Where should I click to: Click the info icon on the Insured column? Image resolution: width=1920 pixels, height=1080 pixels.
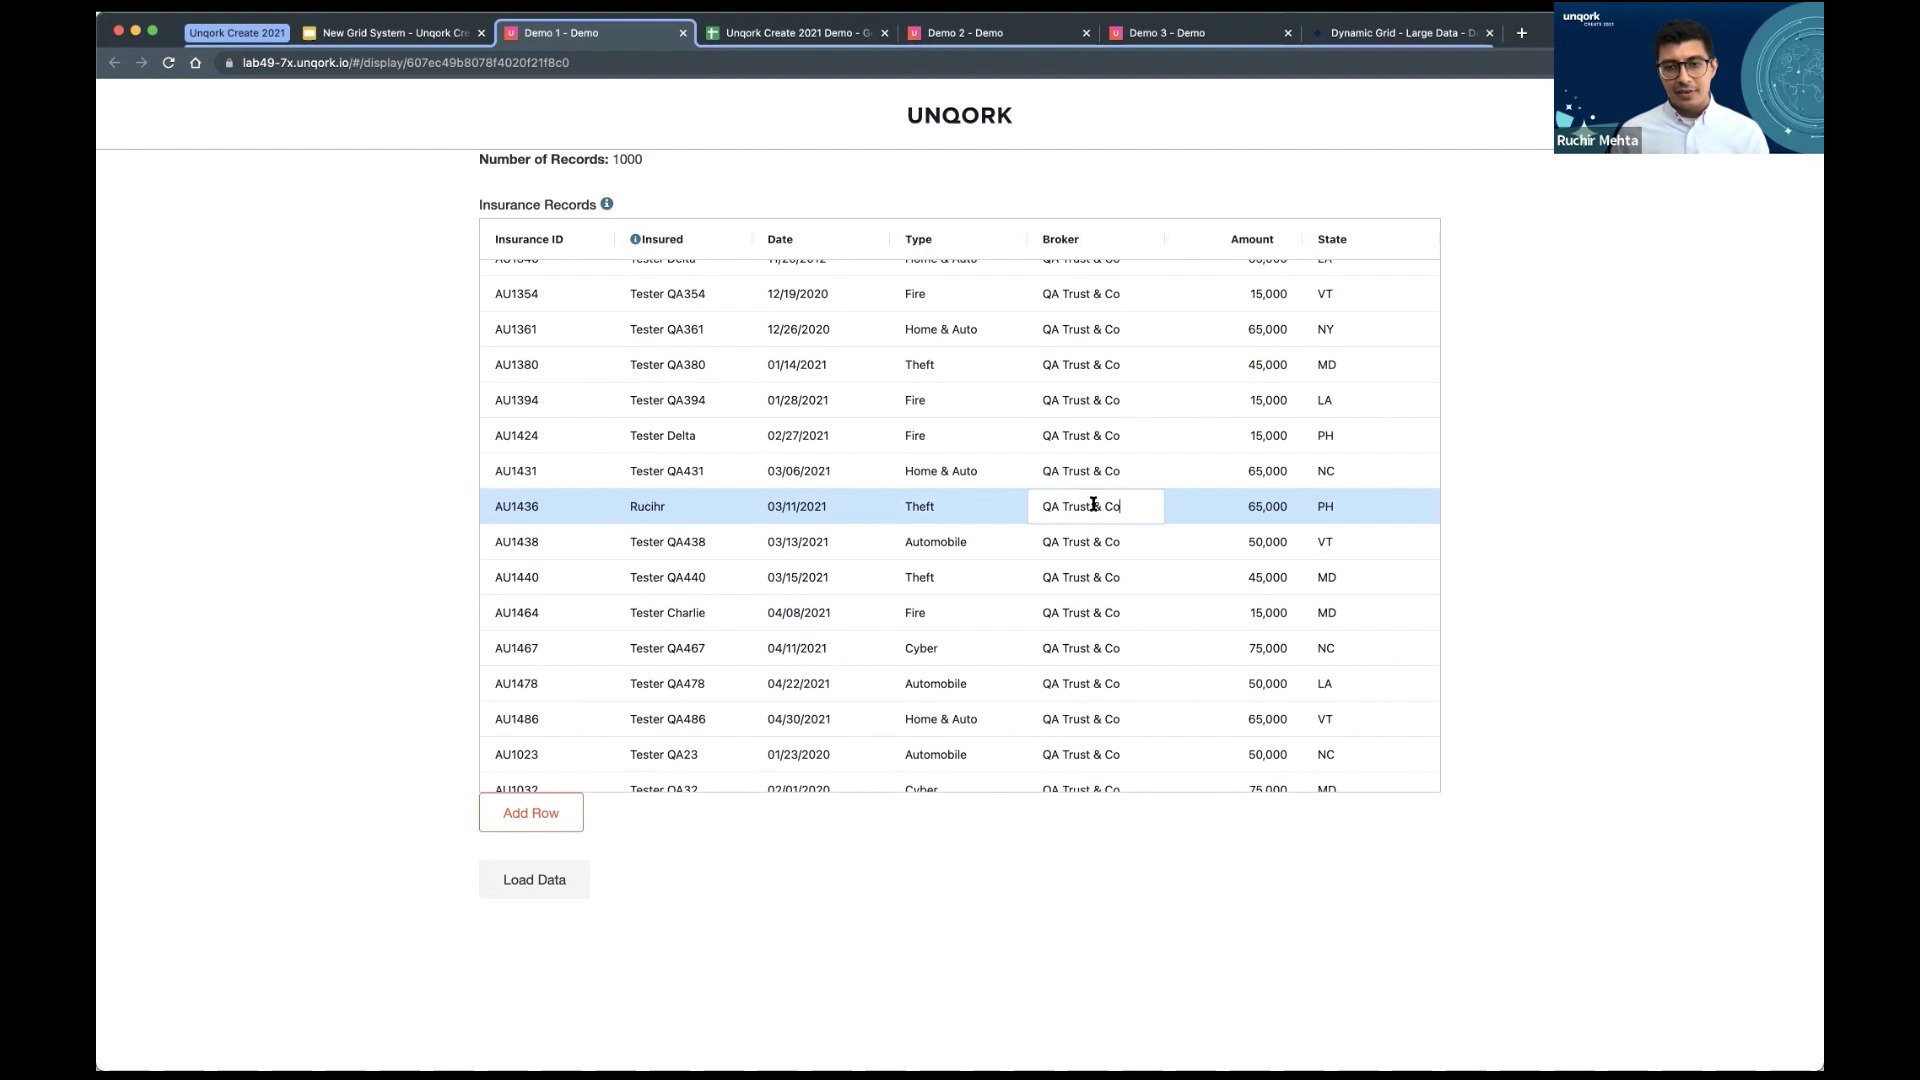[635, 239]
